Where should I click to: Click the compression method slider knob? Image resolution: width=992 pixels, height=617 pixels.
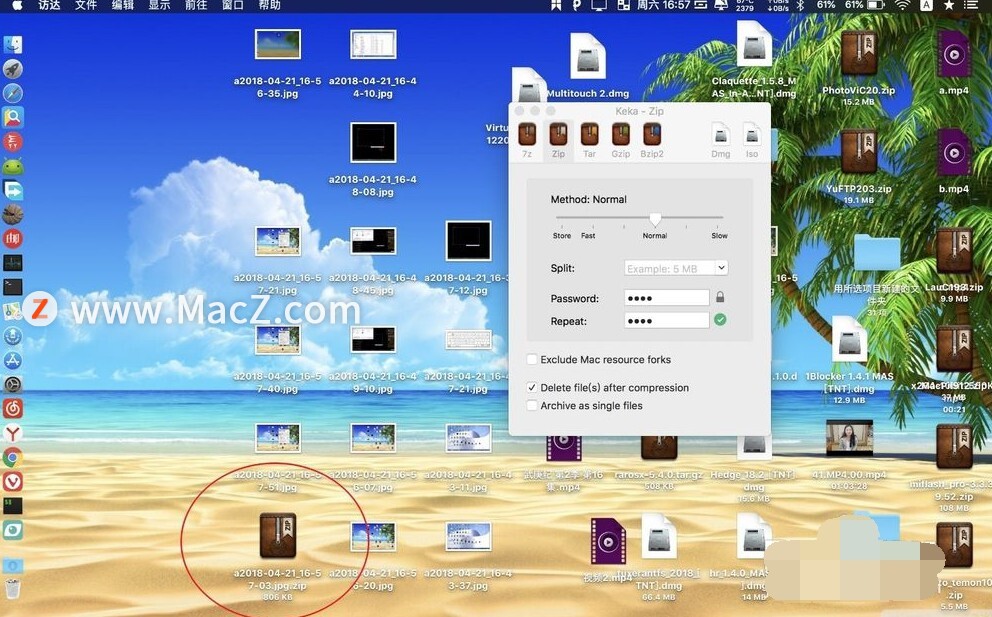(x=655, y=219)
